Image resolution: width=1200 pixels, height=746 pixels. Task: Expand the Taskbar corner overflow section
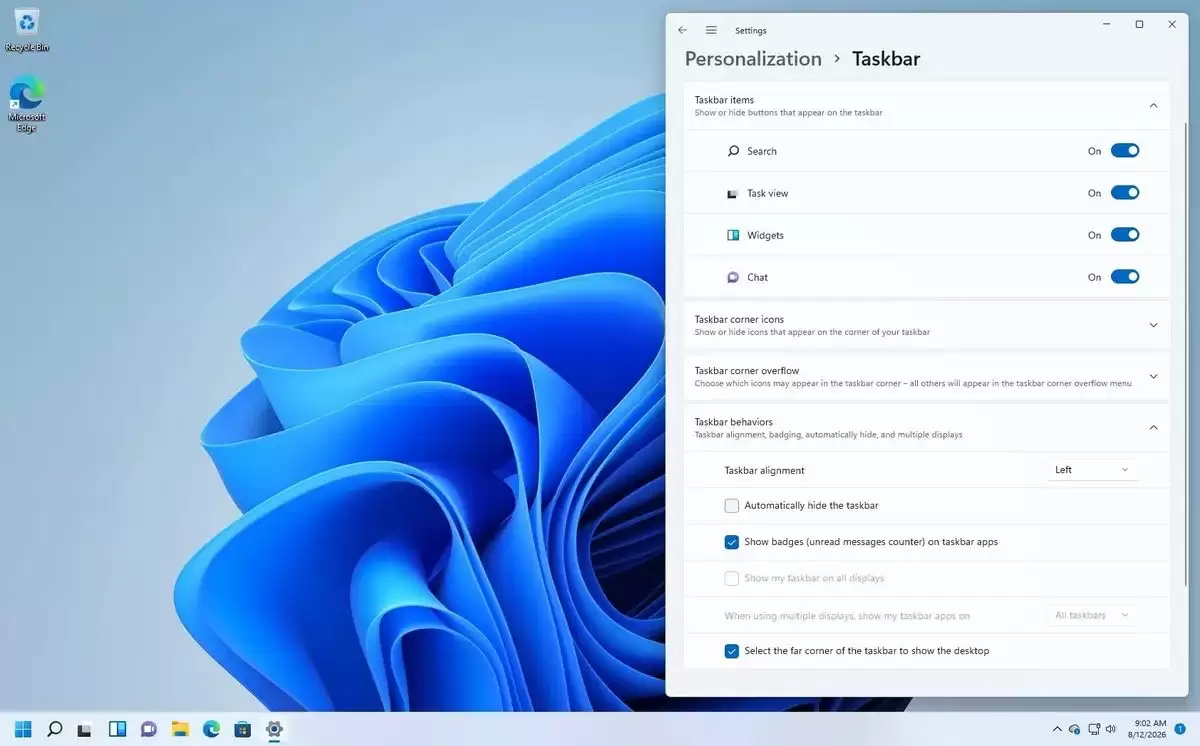click(1153, 376)
